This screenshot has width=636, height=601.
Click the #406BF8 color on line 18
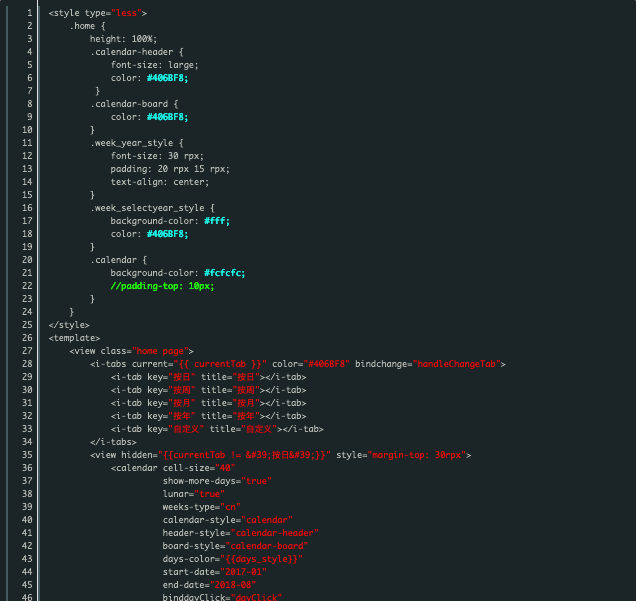(x=168, y=234)
